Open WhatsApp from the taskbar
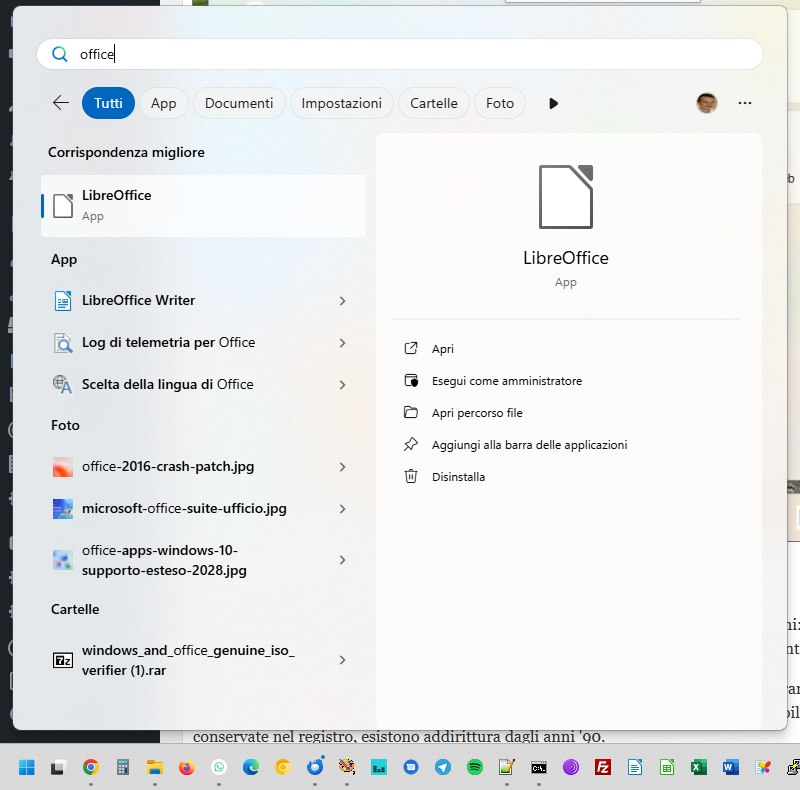 [x=218, y=768]
